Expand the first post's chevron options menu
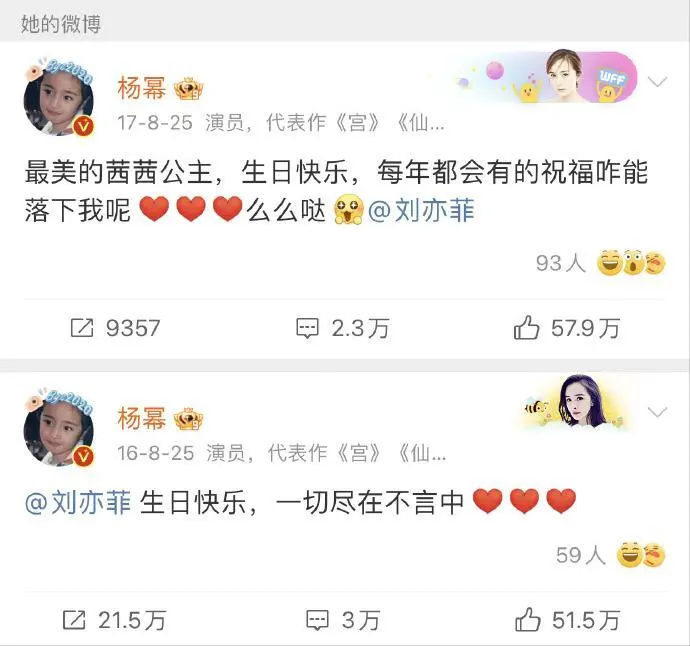The image size is (690, 646). (657, 82)
